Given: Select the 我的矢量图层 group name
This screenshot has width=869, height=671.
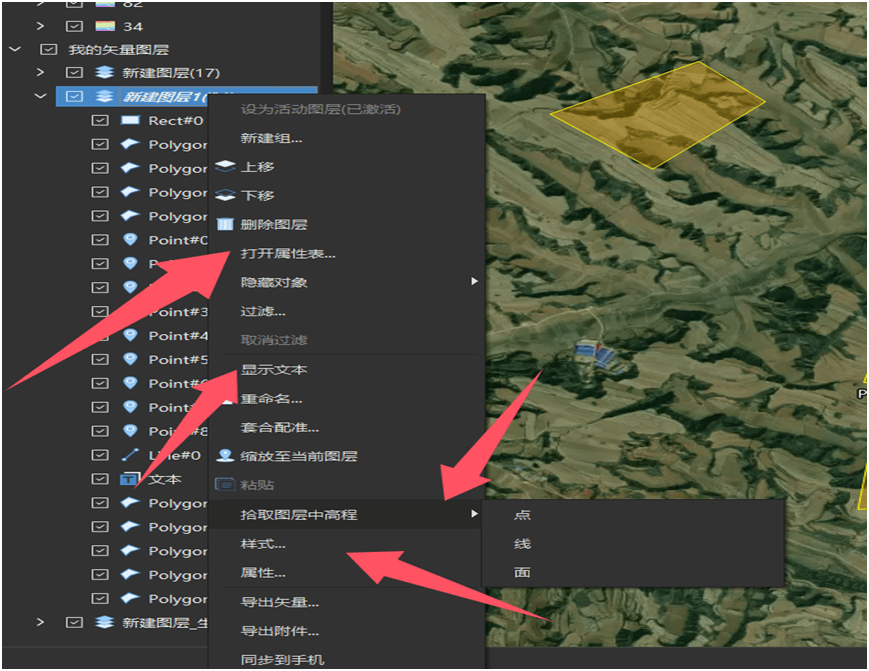Looking at the screenshot, I should [119, 49].
